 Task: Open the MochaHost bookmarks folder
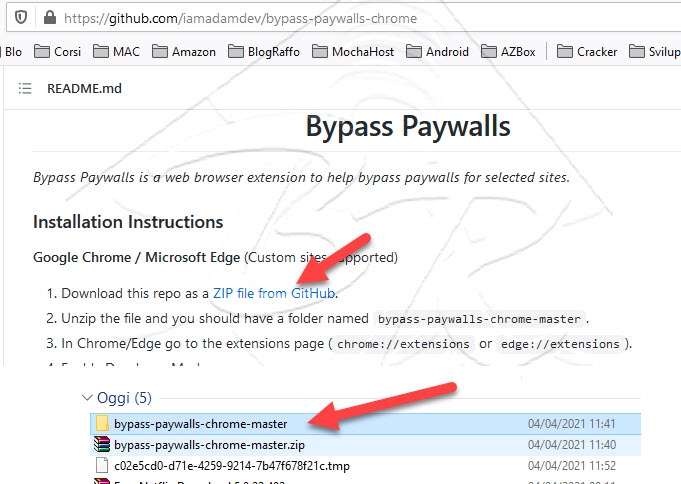[353, 52]
